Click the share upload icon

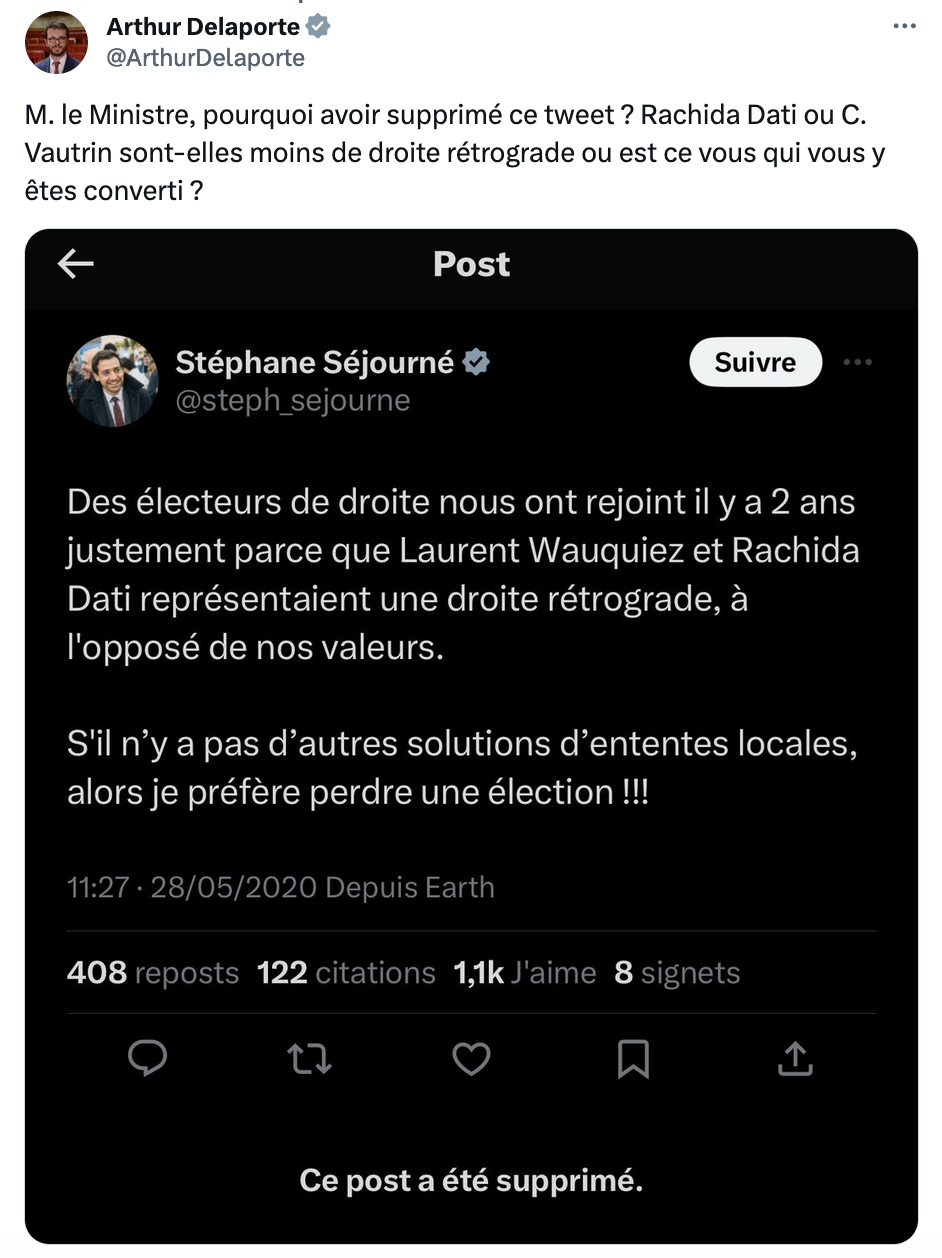[794, 1059]
